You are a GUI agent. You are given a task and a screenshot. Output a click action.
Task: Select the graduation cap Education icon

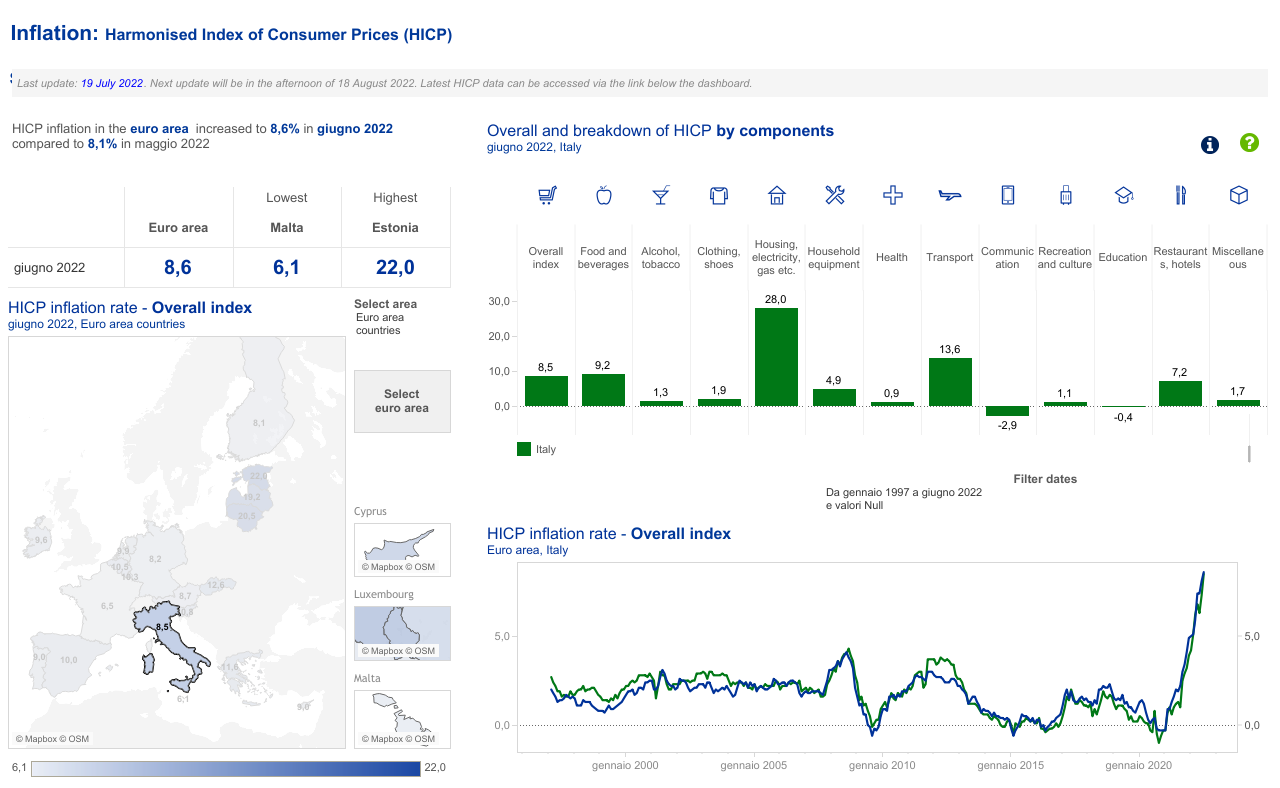click(x=1123, y=196)
